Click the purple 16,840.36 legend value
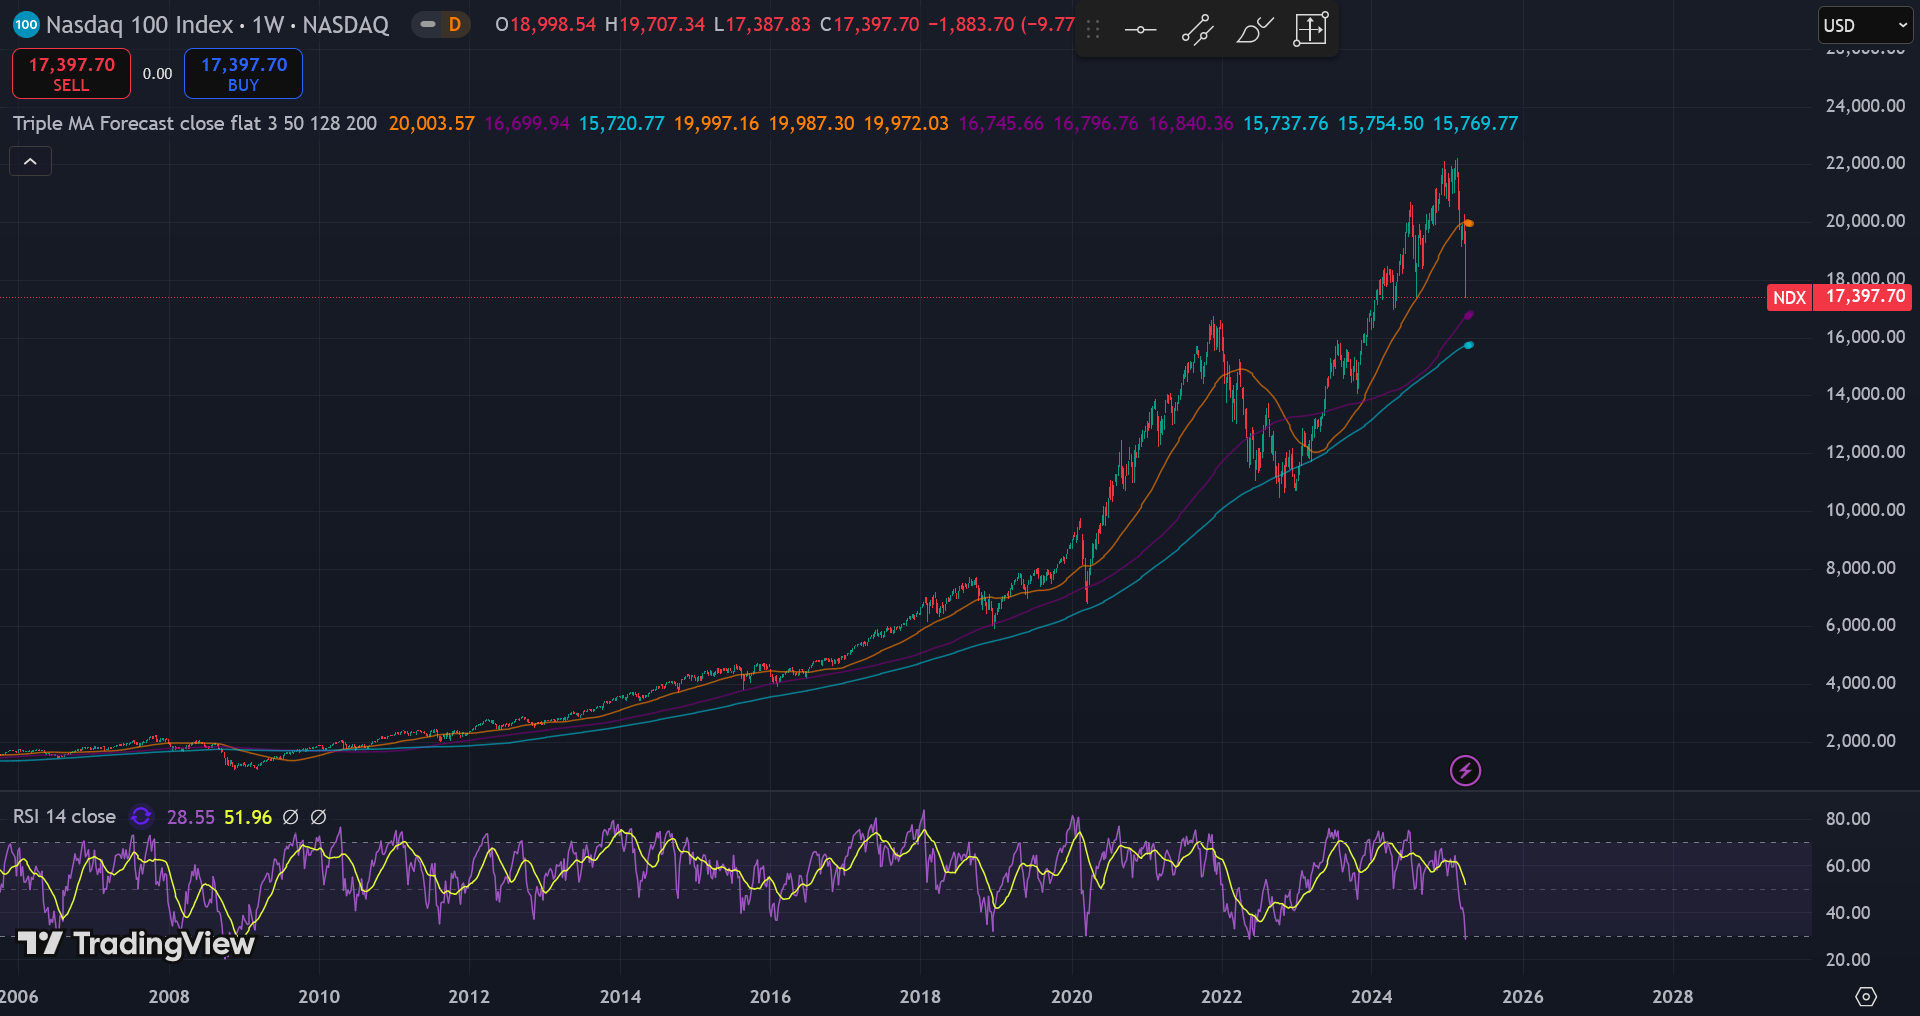The height and width of the screenshot is (1016, 1920). [x=1190, y=124]
